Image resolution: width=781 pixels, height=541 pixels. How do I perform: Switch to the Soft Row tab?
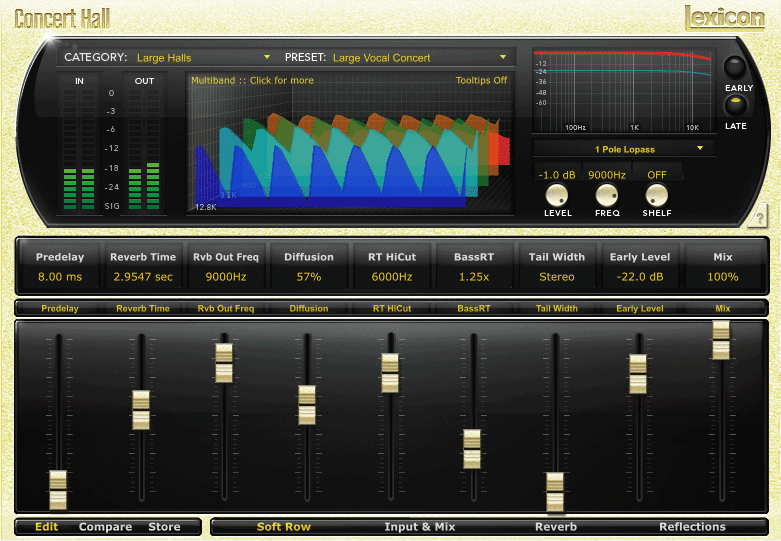283,527
